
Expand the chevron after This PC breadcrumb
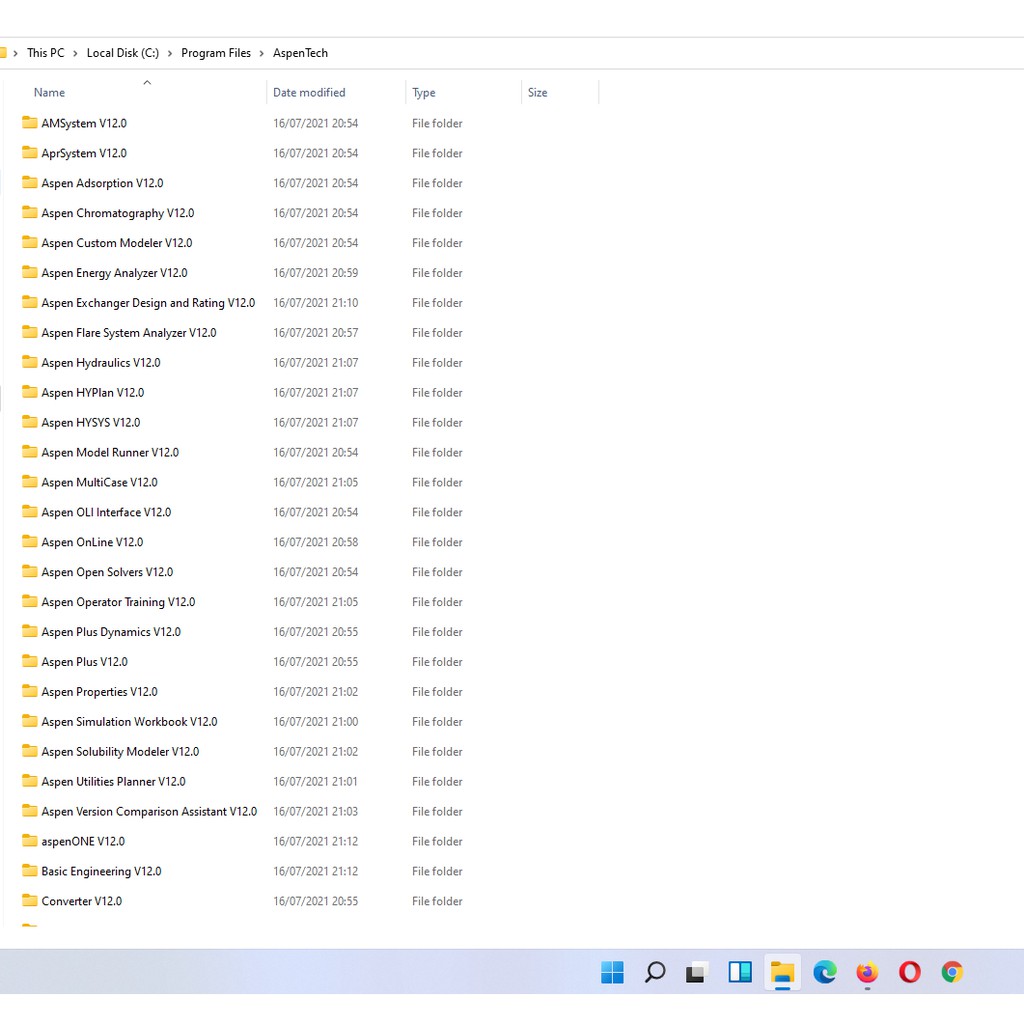pyautogui.click(x=76, y=53)
